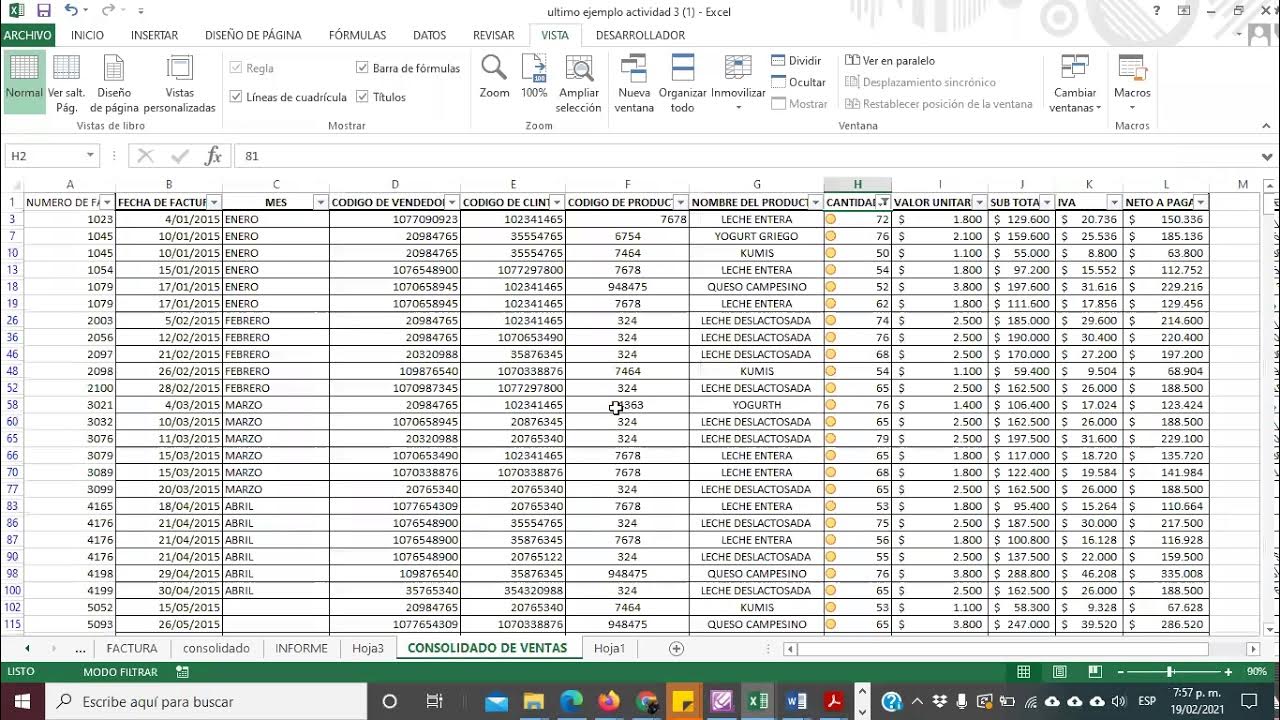The height and width of the screenshot is (720, 1280).
Task: Click the 90% zoom level text
Action: tap(1256, 673)
